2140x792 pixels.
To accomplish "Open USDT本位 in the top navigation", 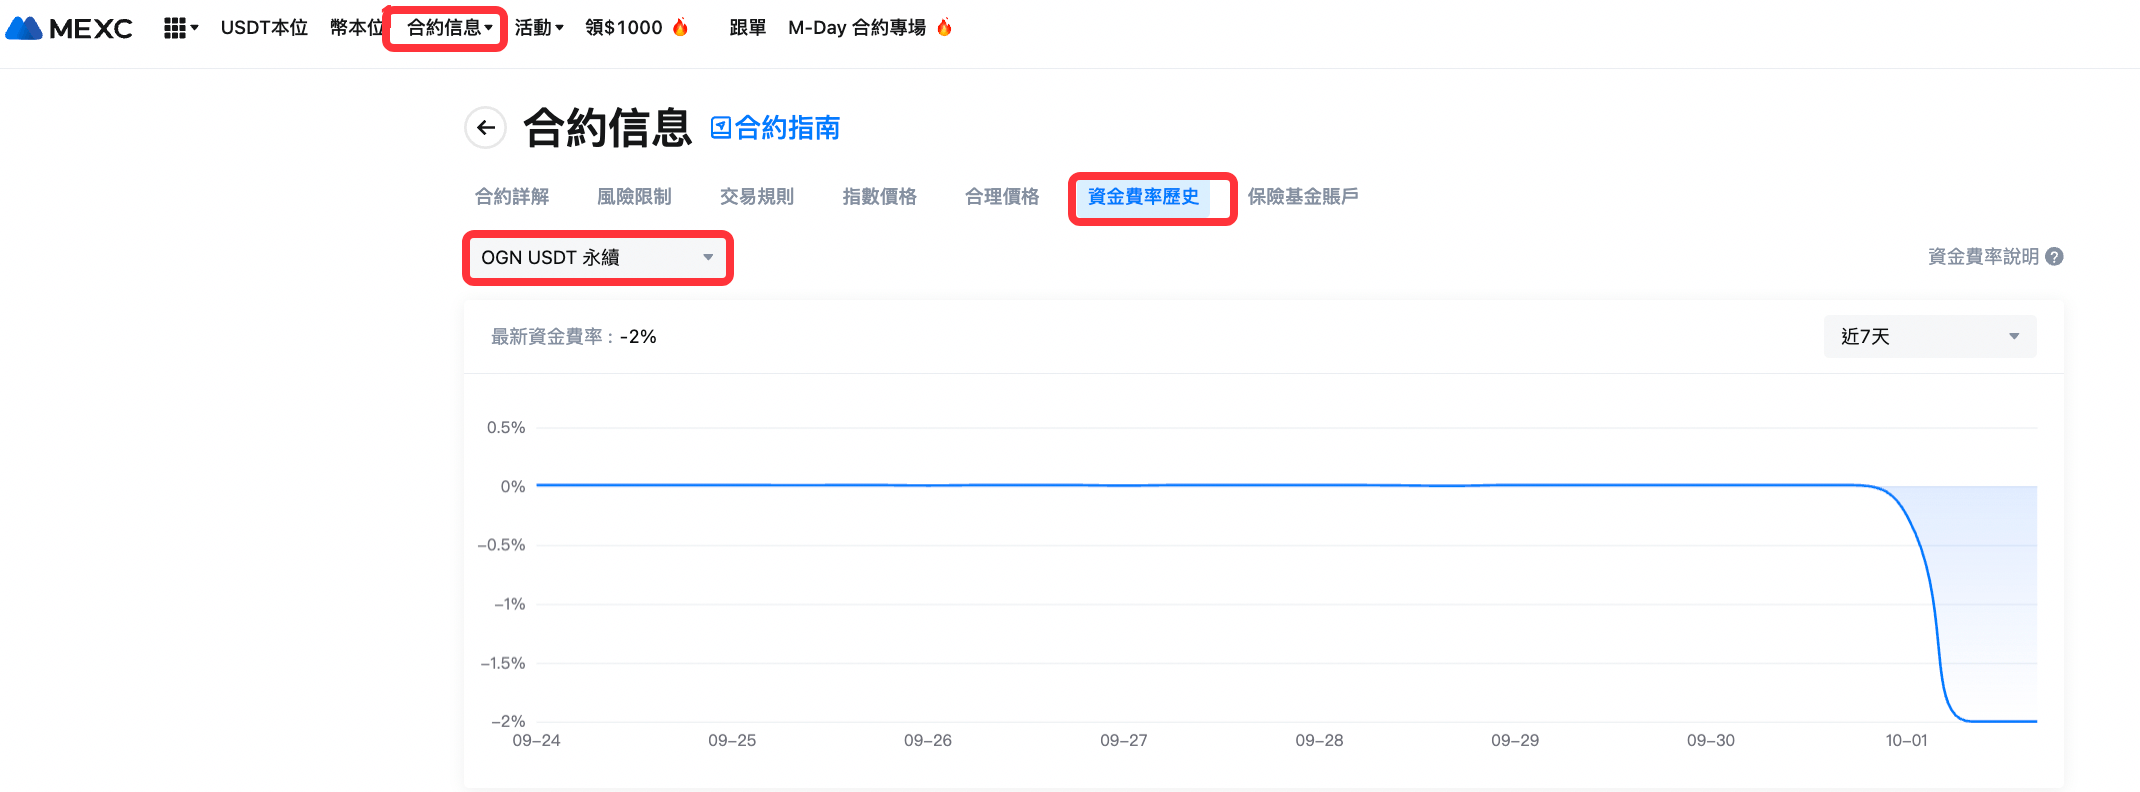I will (264, 28).
